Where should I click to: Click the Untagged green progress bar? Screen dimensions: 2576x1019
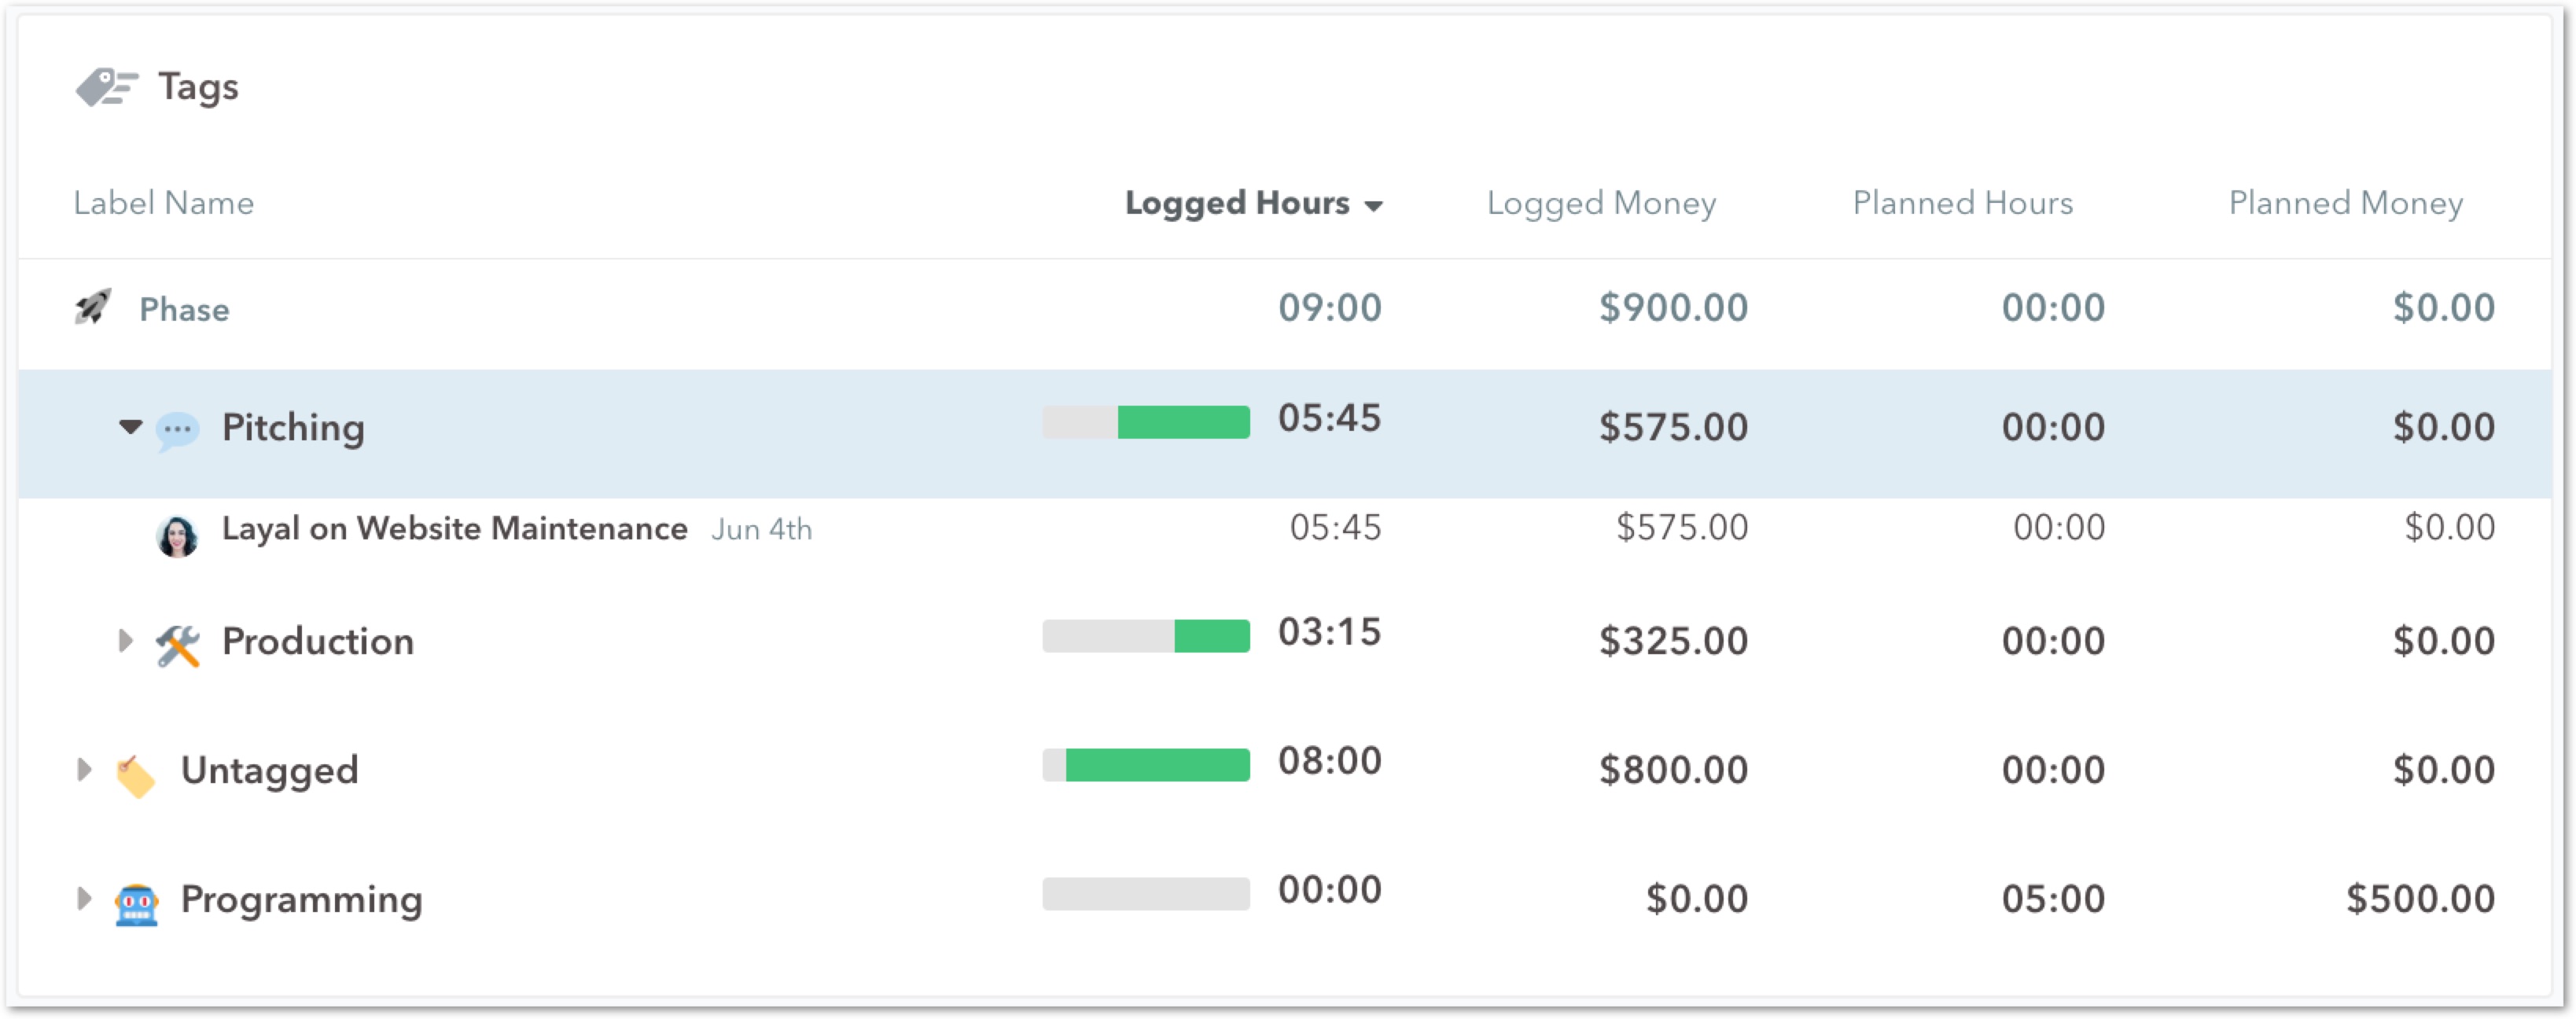pyautogui.click(x=1156, y=765)
